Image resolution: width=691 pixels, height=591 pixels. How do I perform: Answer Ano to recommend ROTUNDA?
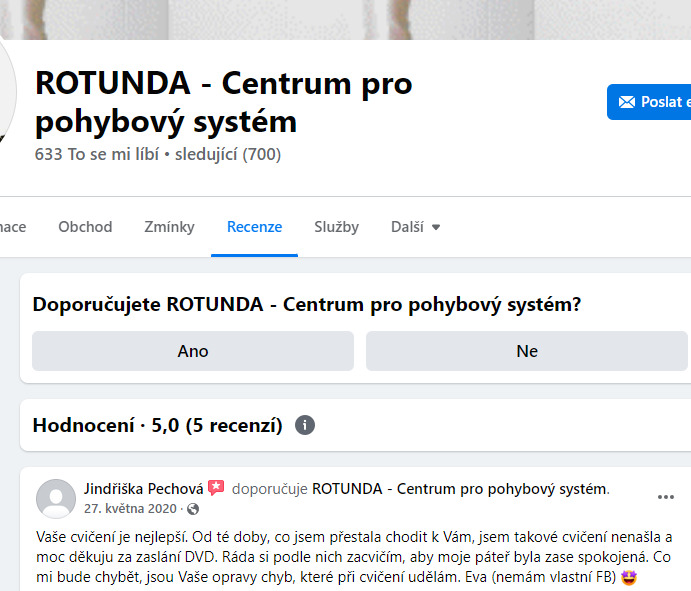193,351
